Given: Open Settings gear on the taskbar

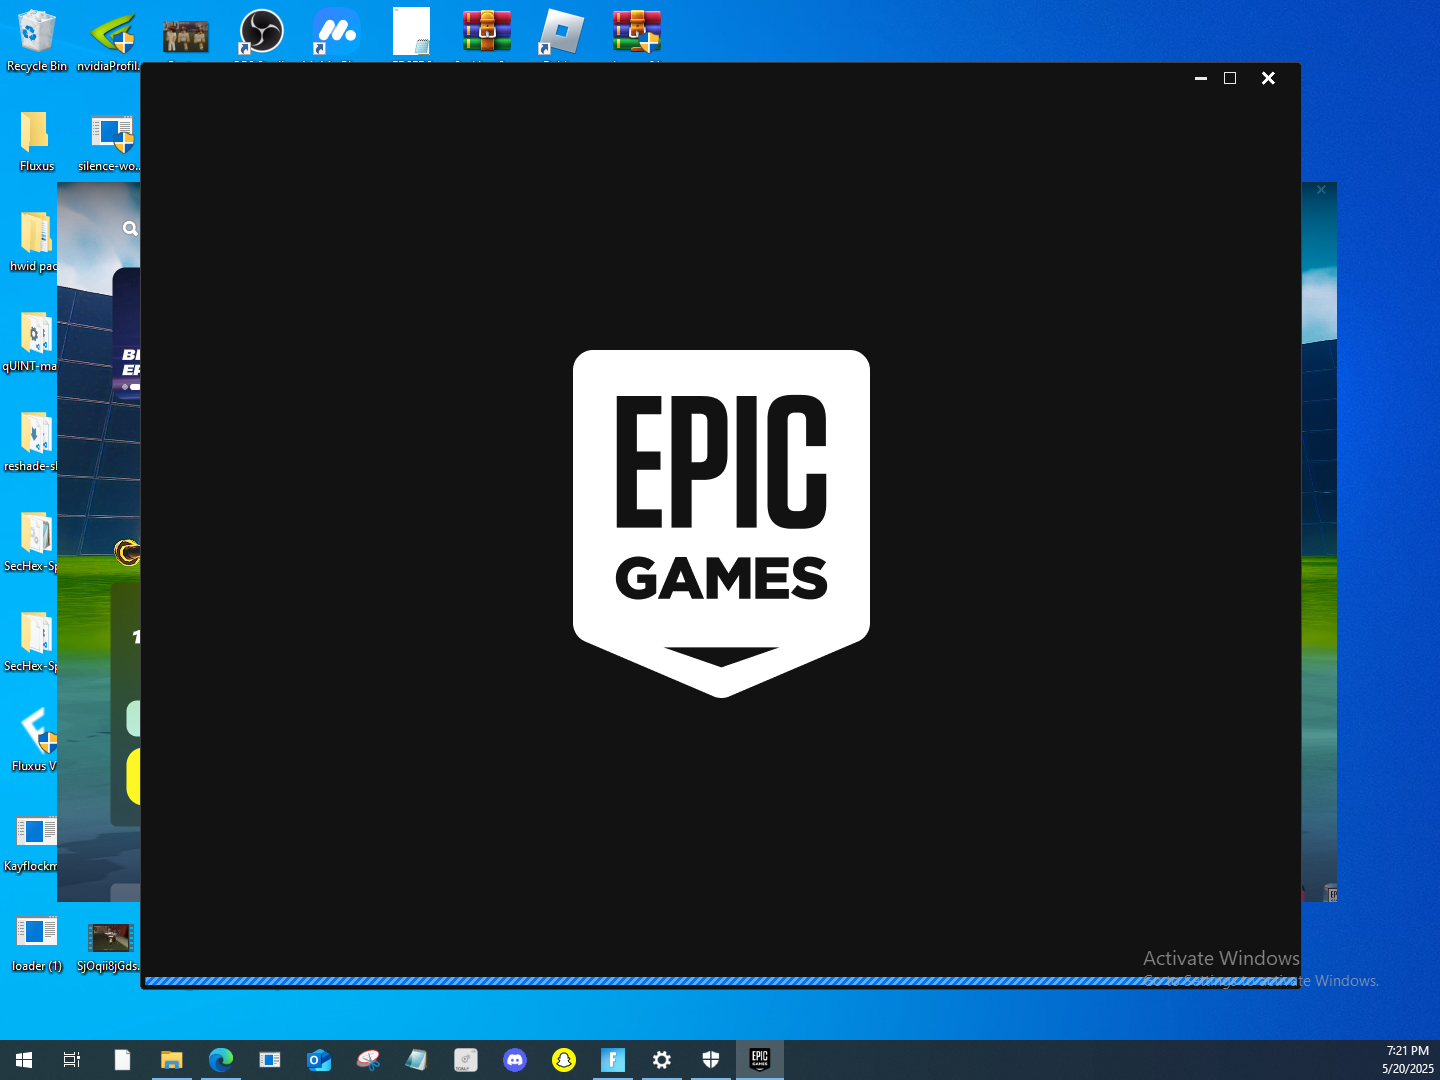Looking at the screenshot, I should pos(662,1060).
